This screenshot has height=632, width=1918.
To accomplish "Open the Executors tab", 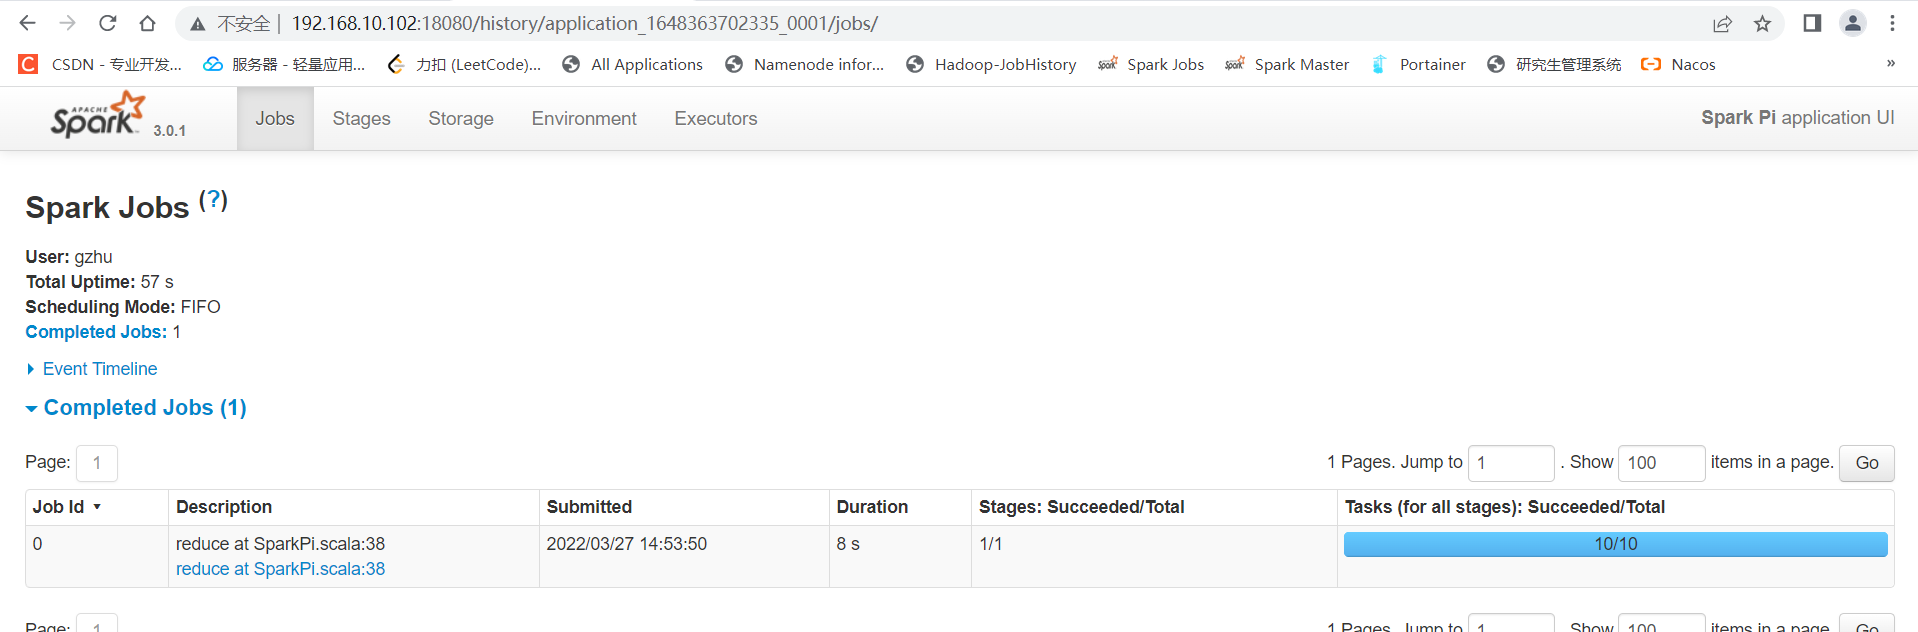I will click(715, 119).
